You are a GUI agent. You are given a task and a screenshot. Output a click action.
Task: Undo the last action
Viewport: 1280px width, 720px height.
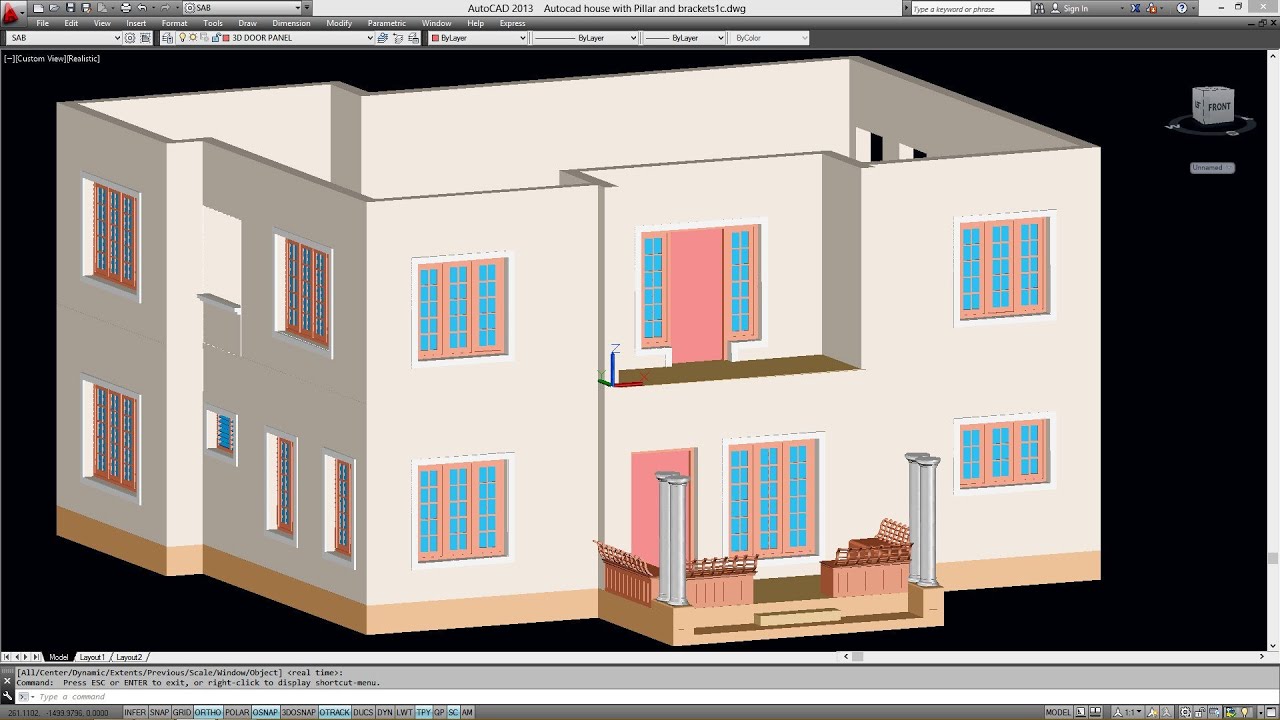(142, 8)
